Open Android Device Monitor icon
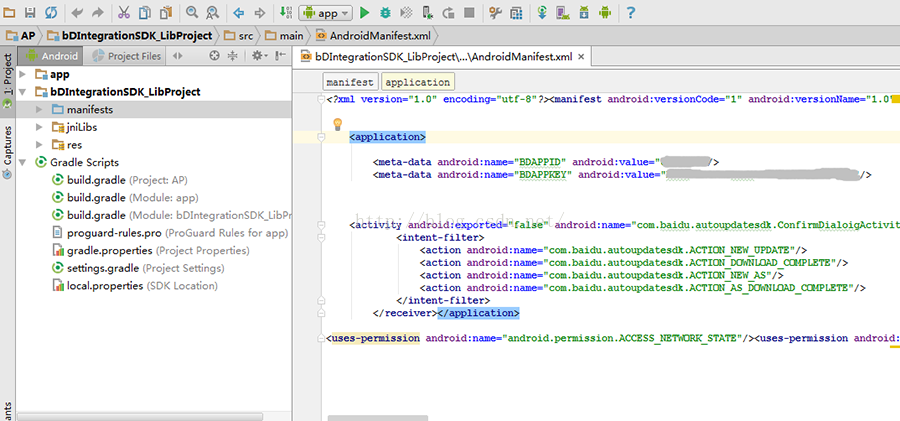The image size is (900, 421). [604, 12]
